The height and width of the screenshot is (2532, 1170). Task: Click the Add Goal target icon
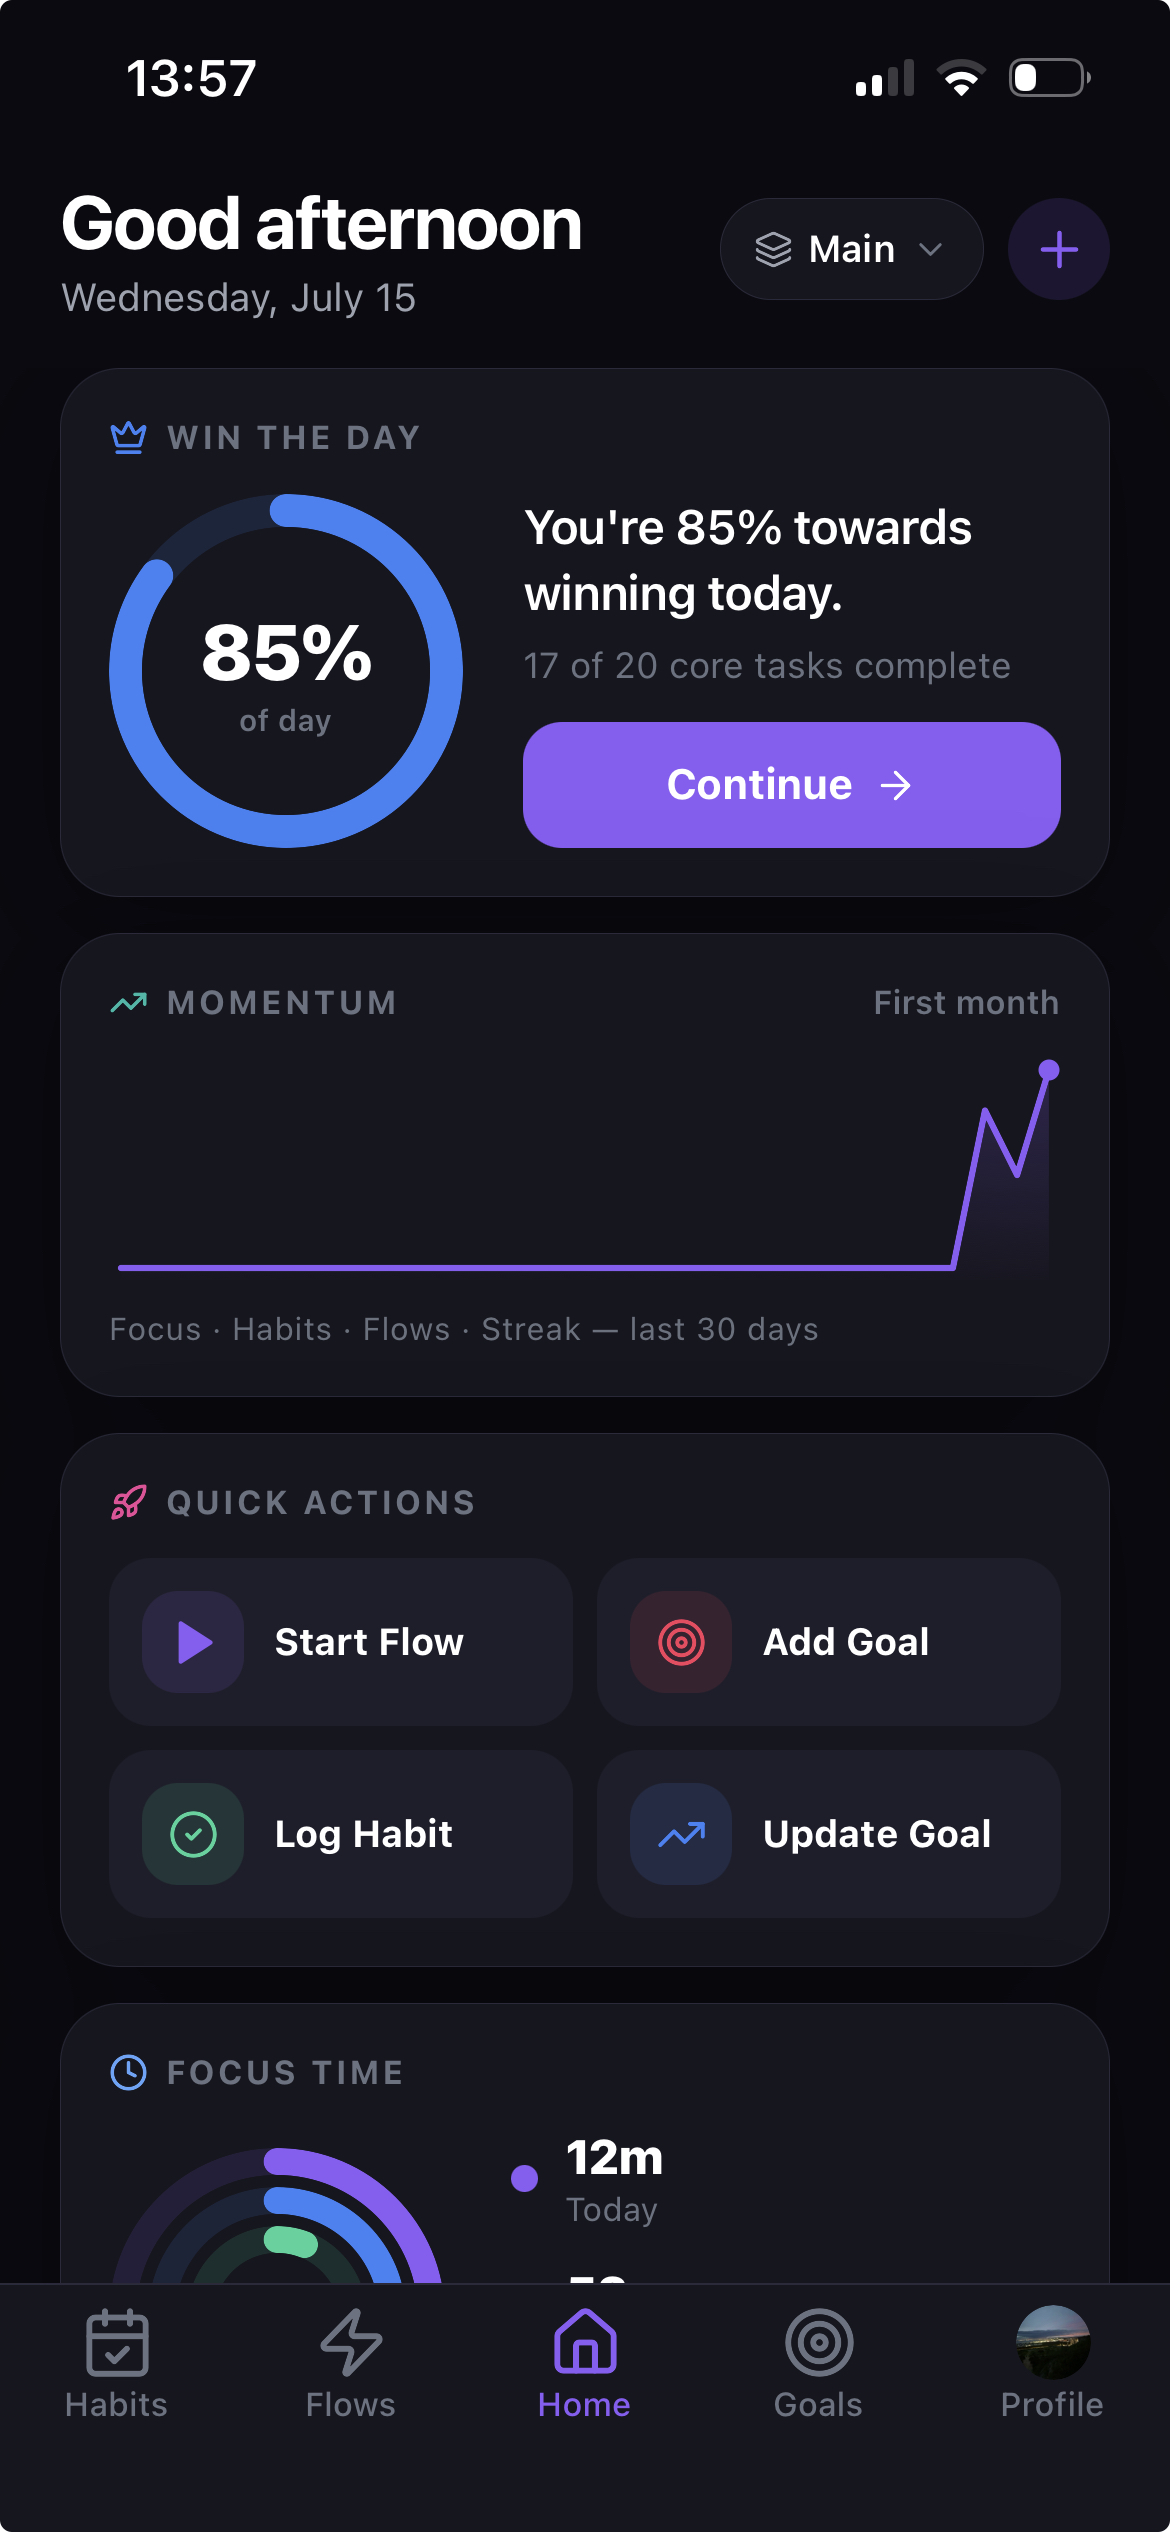point(681,1642)
